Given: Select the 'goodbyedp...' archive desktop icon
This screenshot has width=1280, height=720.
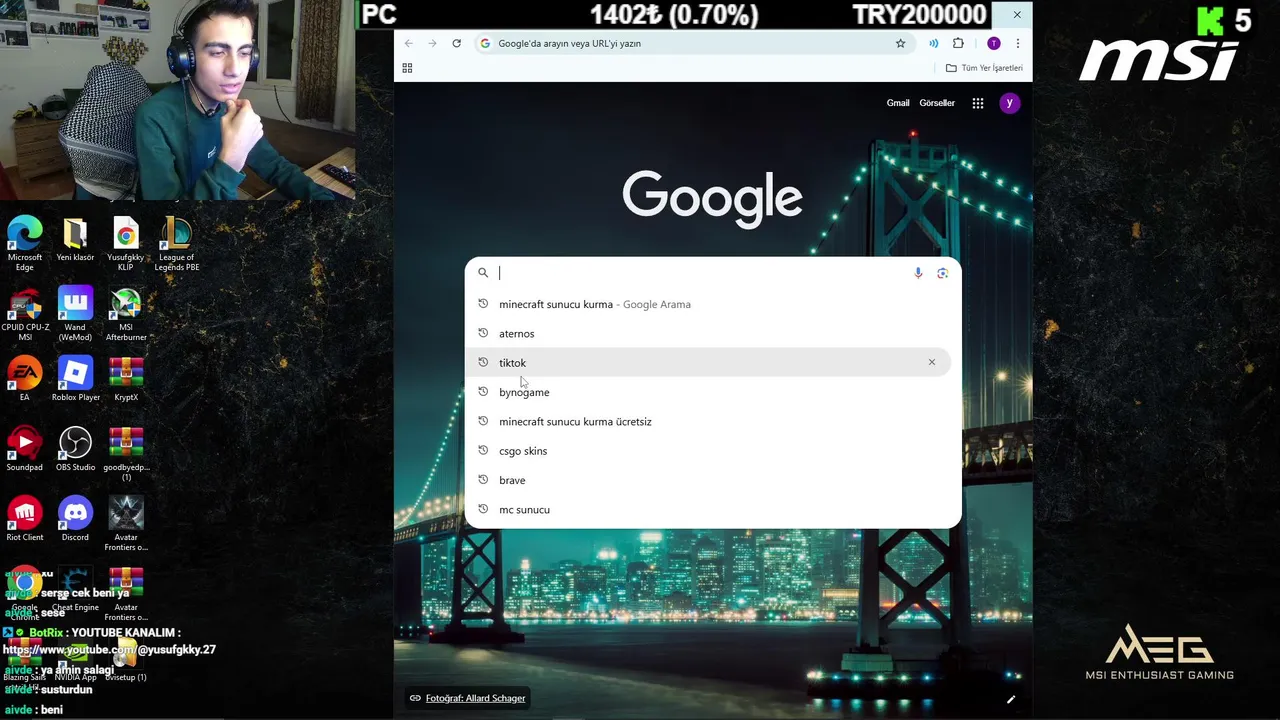Looking at the screenshot, I should (x=126, y=454).
